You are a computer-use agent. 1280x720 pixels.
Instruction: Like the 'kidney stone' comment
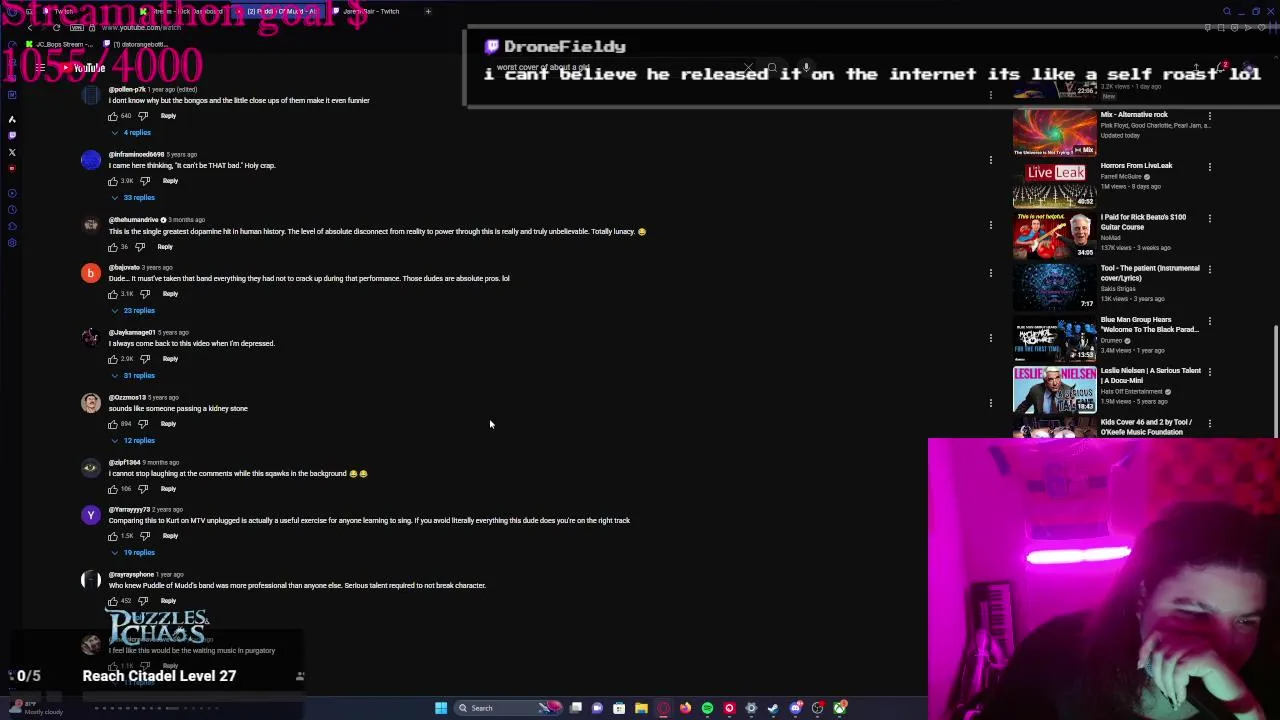[113, 424]
